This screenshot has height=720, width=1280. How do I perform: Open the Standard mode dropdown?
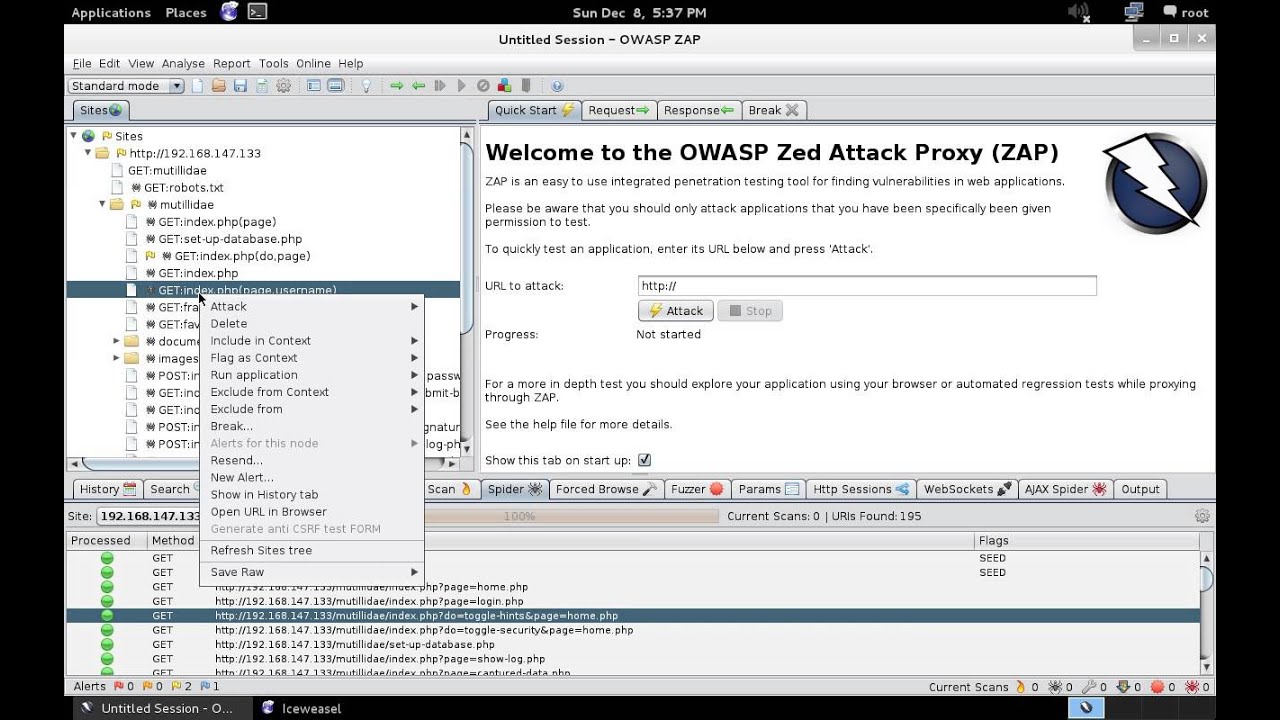pos(126,86)
